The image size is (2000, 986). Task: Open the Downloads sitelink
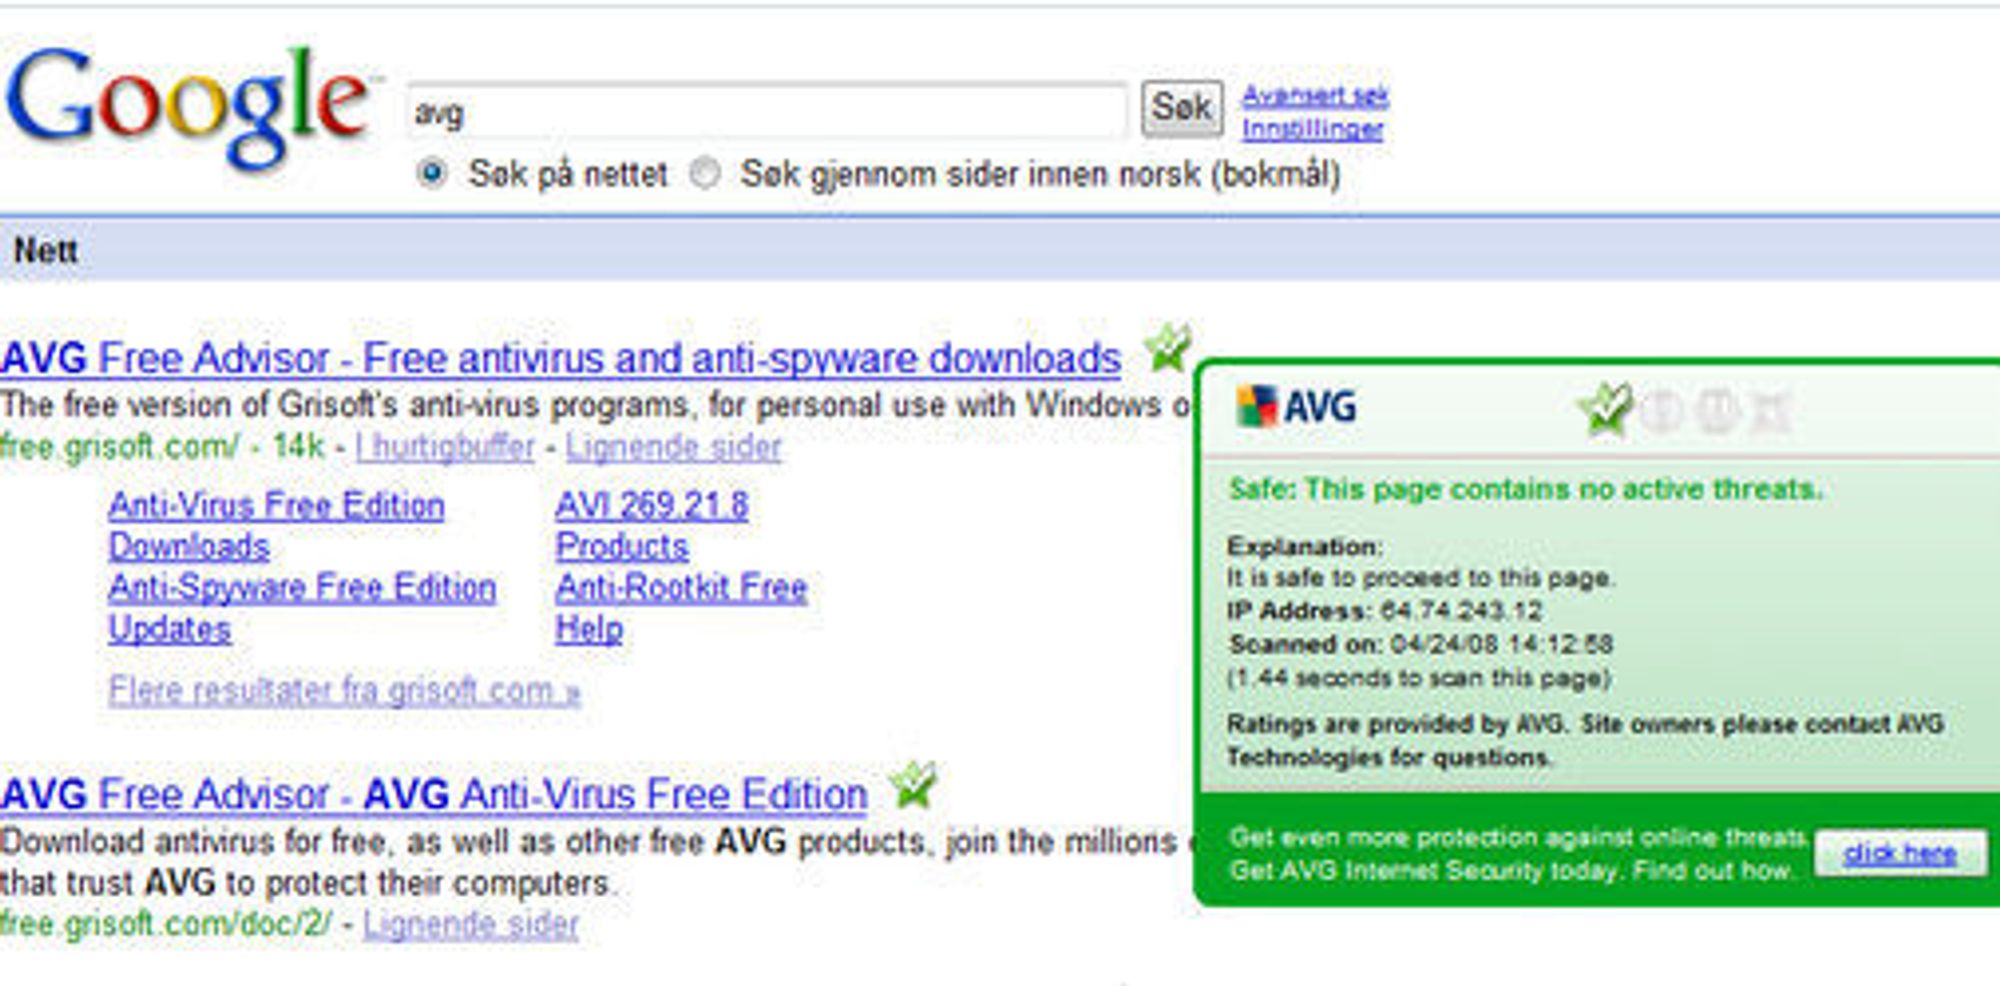(x=189, y=546)
